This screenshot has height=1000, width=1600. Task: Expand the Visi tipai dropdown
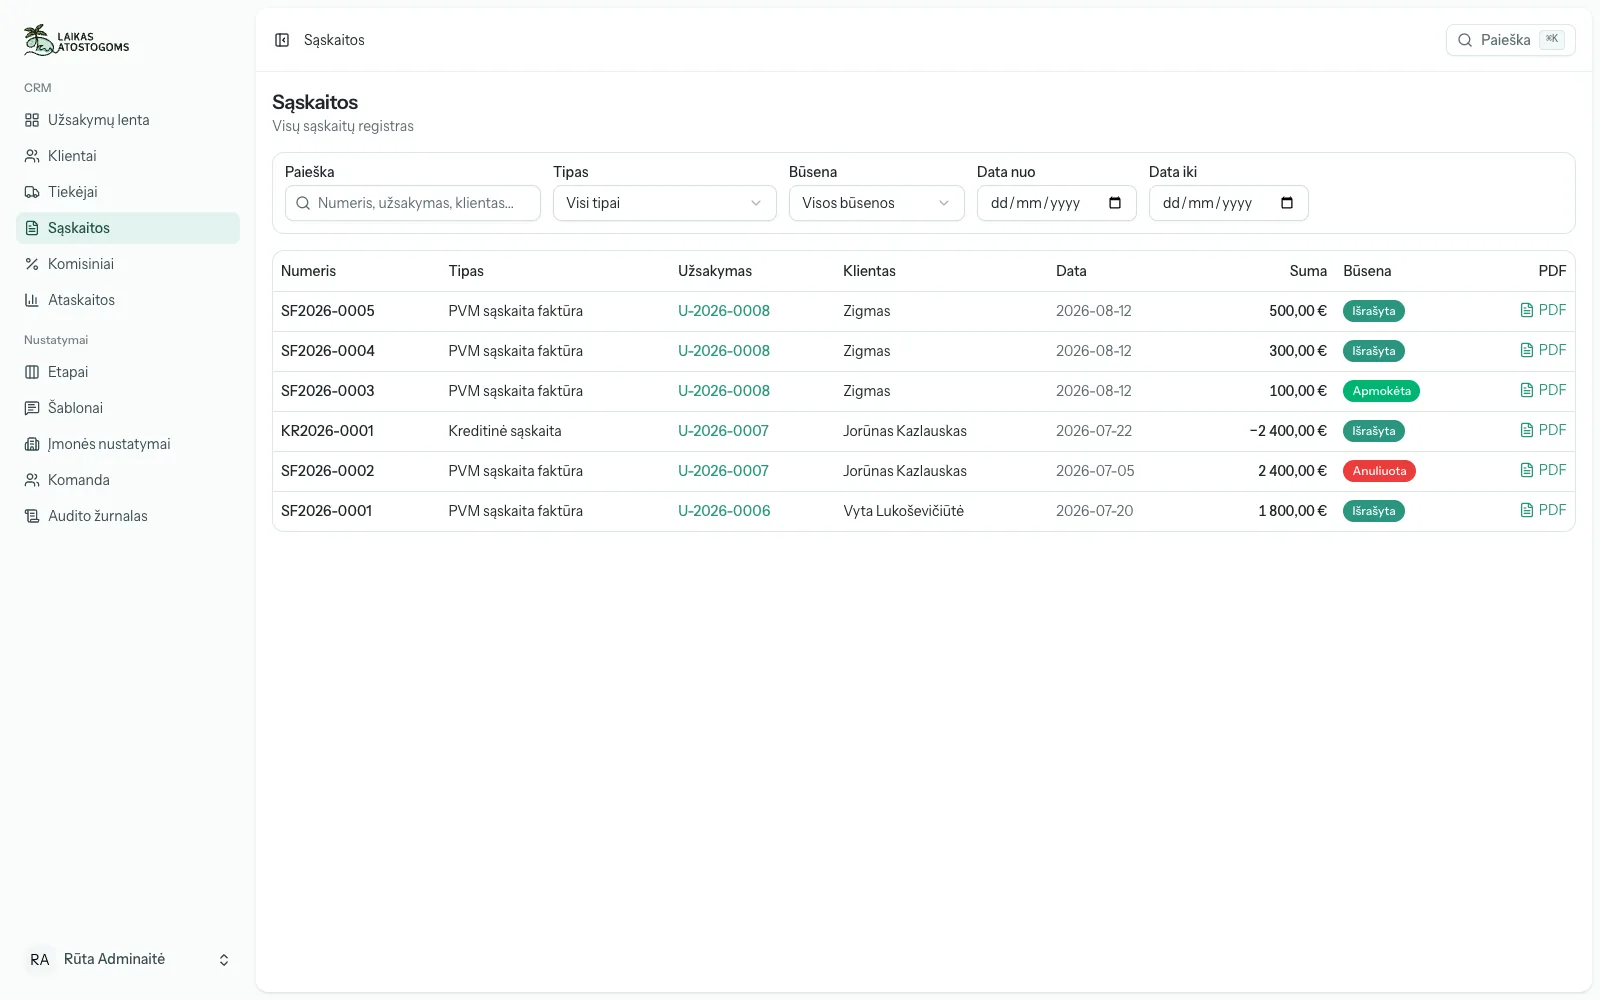pos(665,203)
